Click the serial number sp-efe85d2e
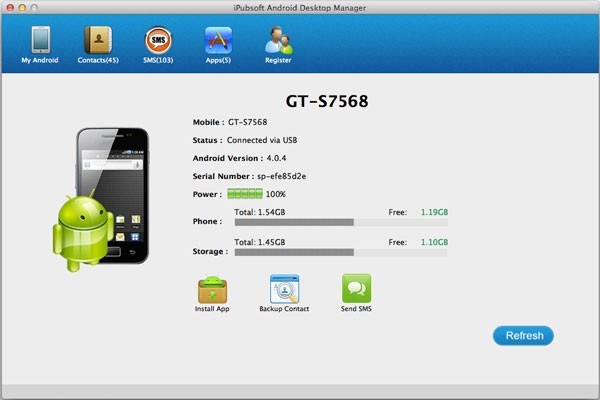600x400 pixels. coord(281,176)
